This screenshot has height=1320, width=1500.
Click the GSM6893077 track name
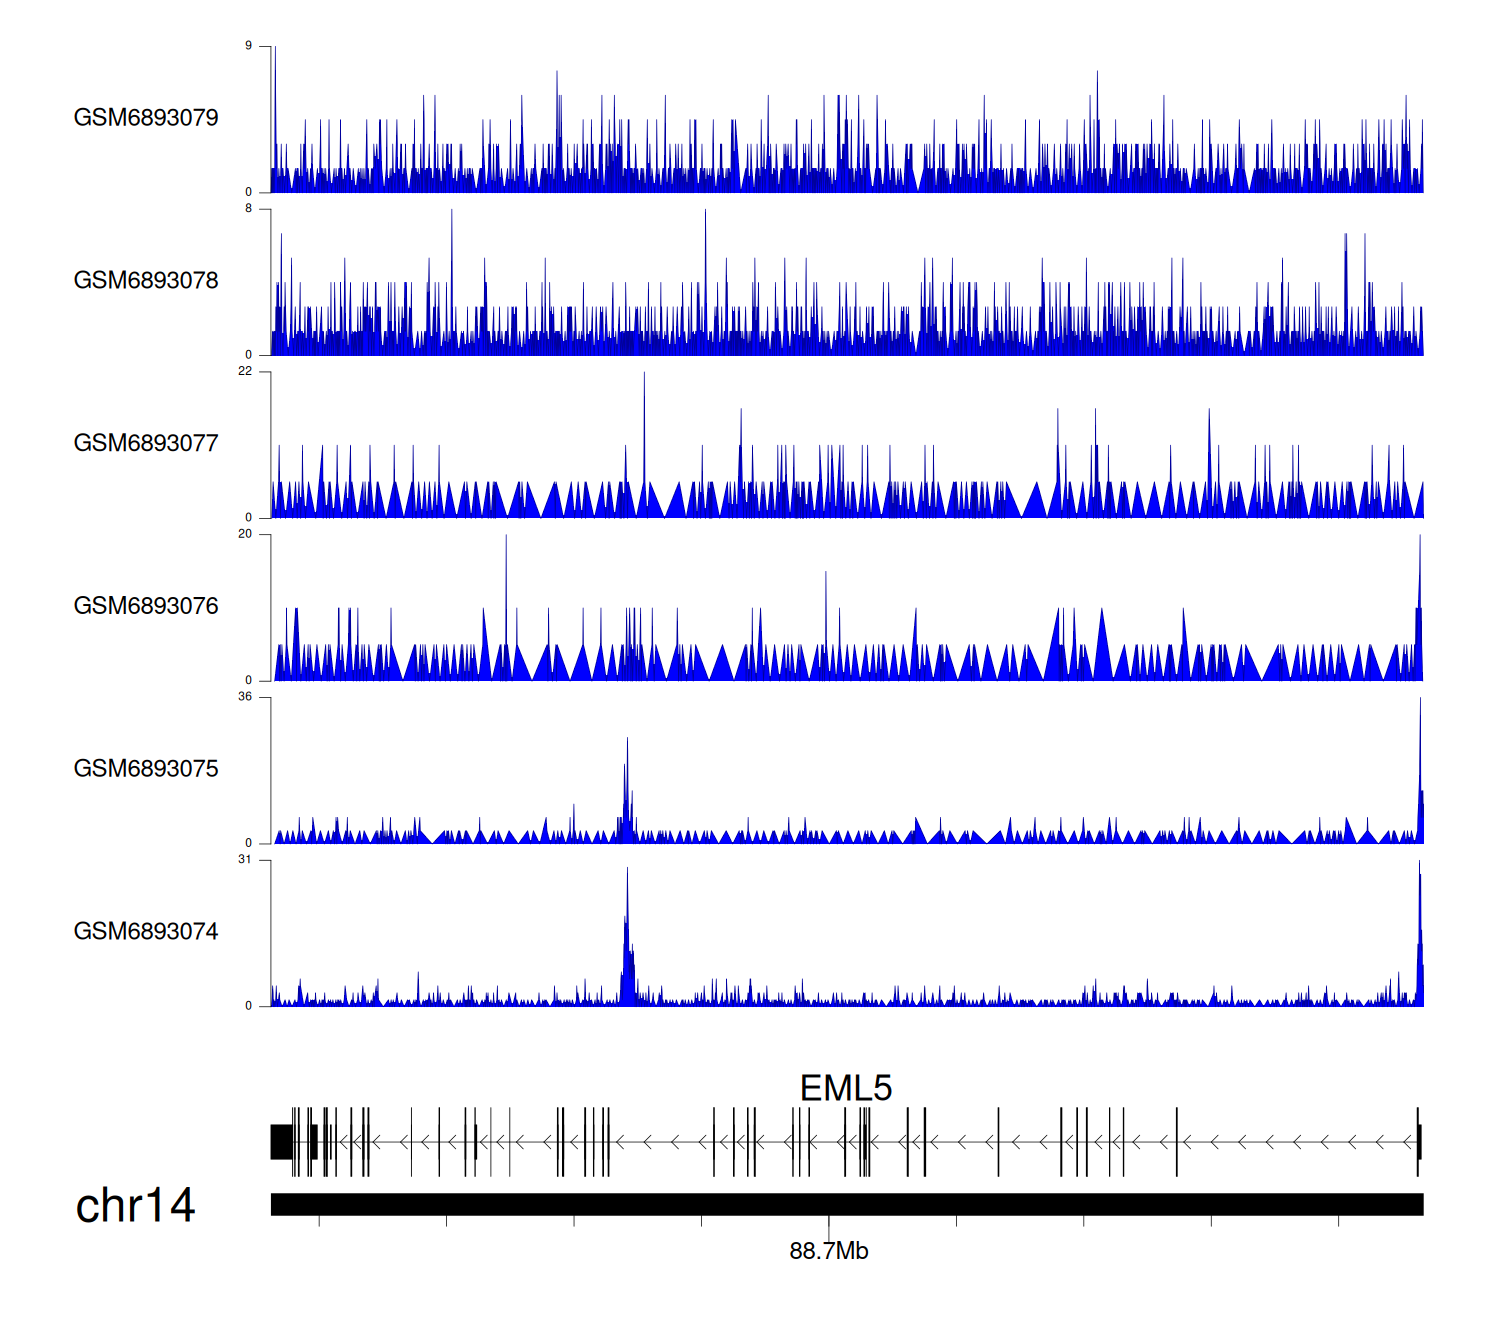coord(146,444)
